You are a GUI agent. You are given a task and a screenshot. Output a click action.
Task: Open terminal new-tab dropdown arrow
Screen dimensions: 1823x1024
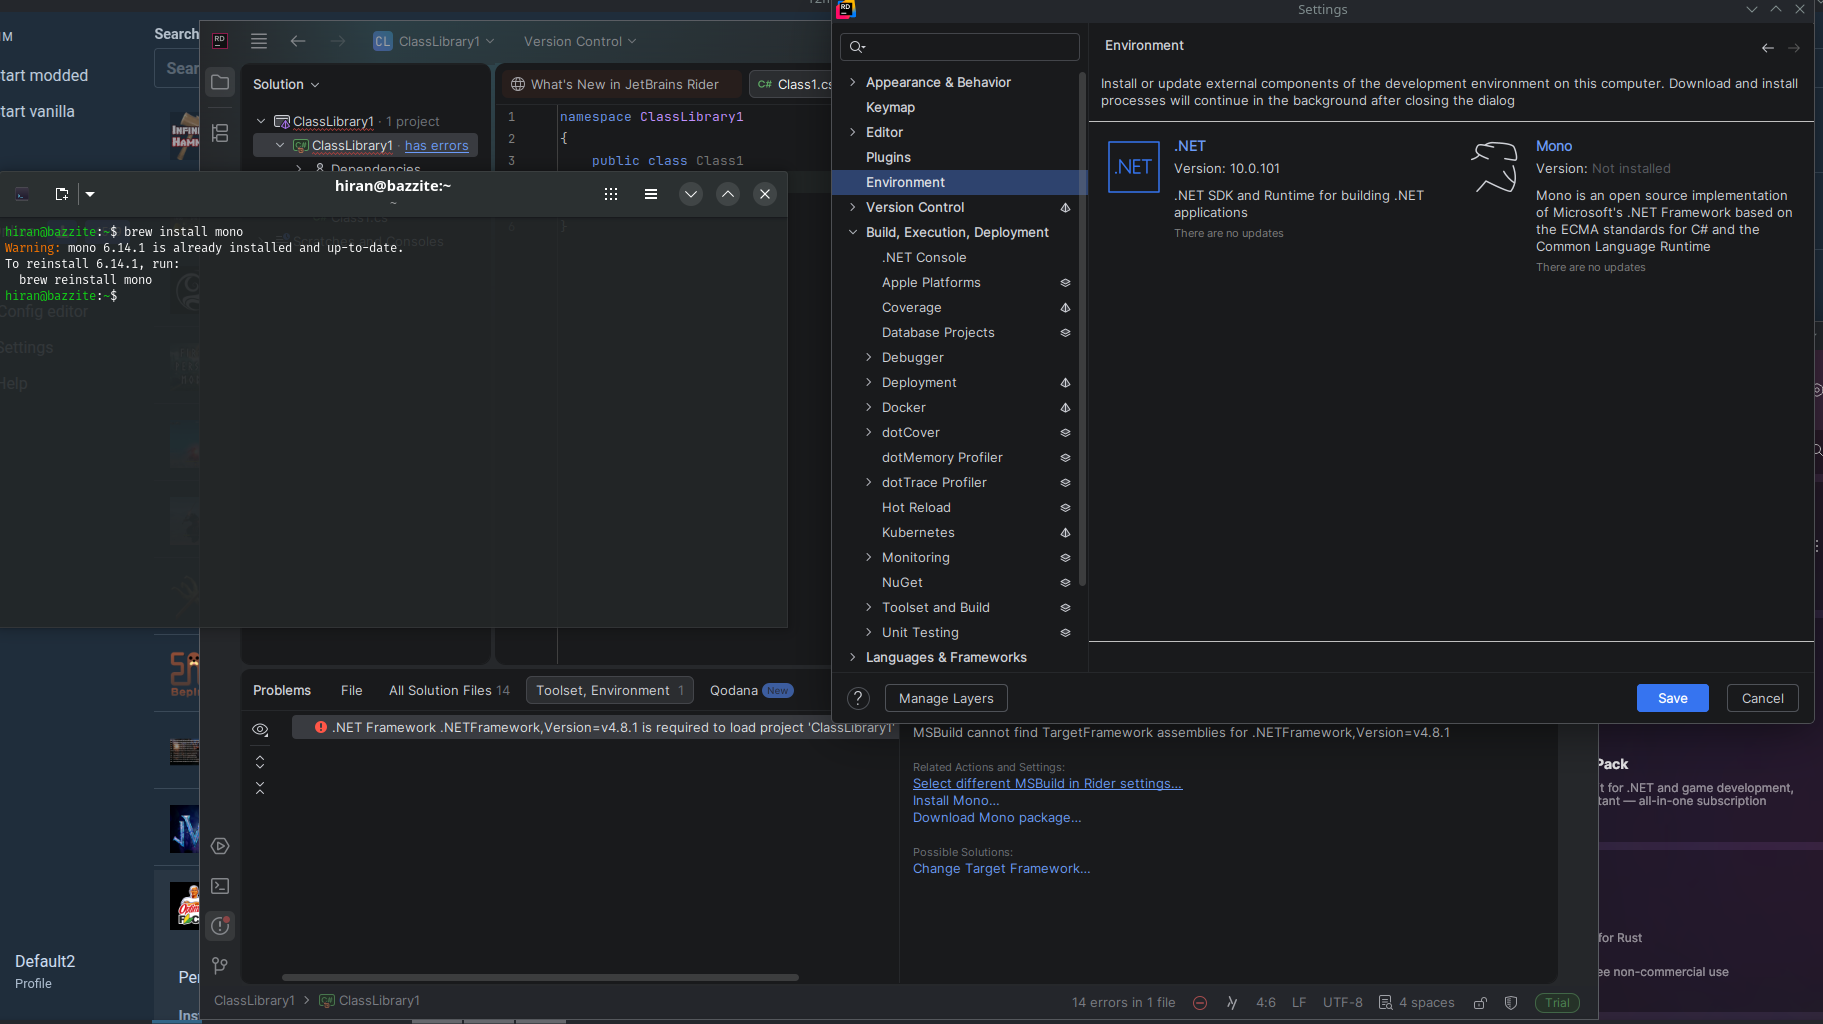(x=90, y=194)
